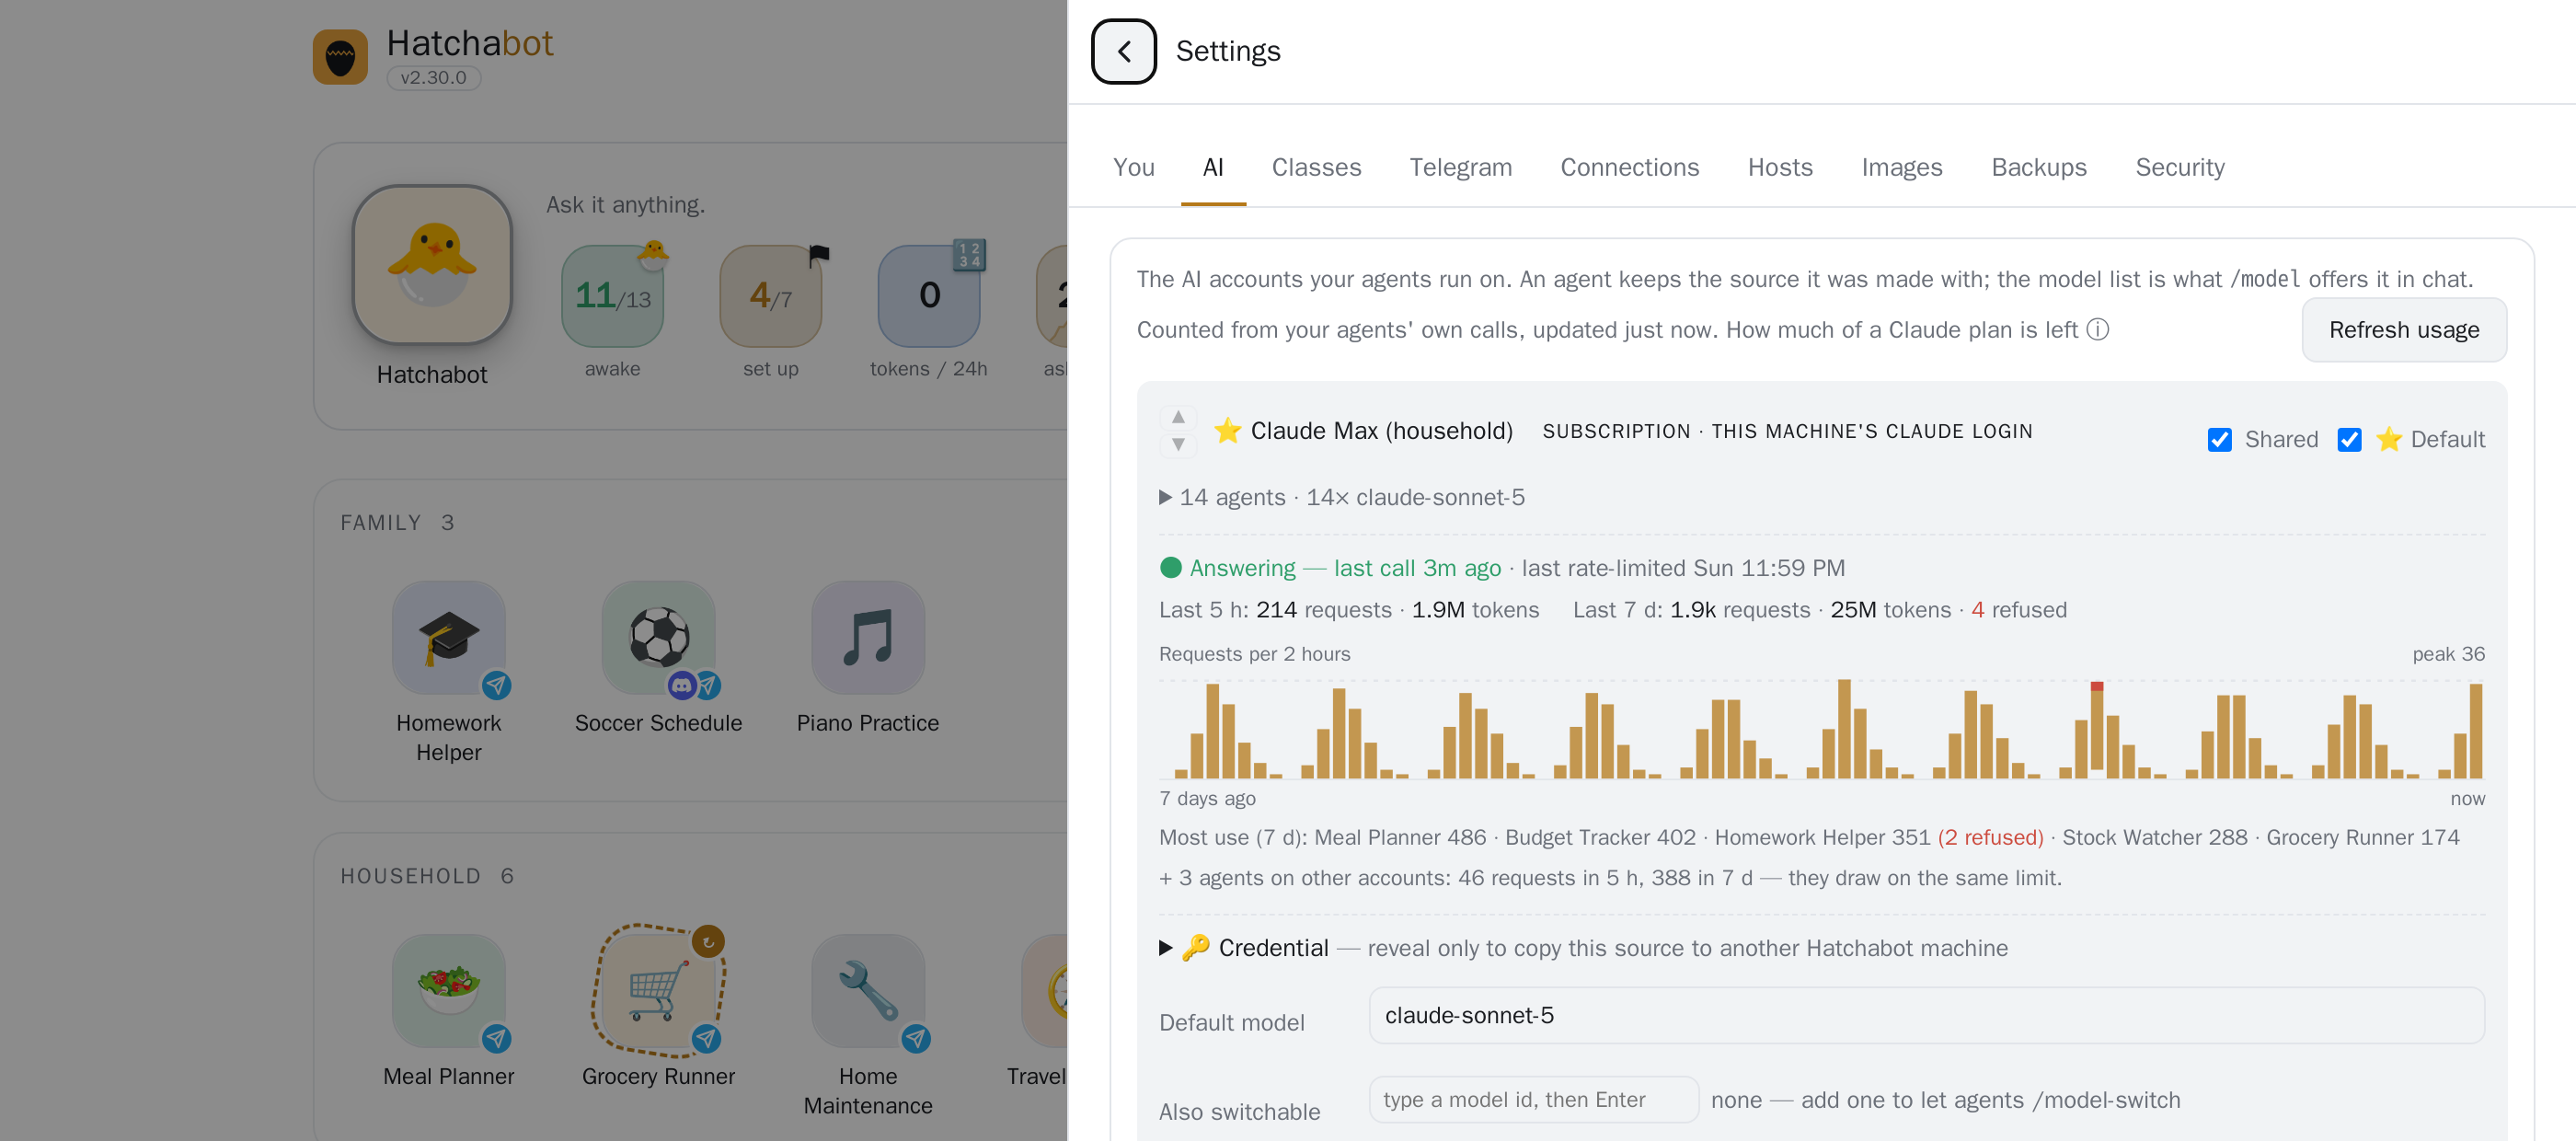Expand the 14 agents list

[x=1341, y=497]
